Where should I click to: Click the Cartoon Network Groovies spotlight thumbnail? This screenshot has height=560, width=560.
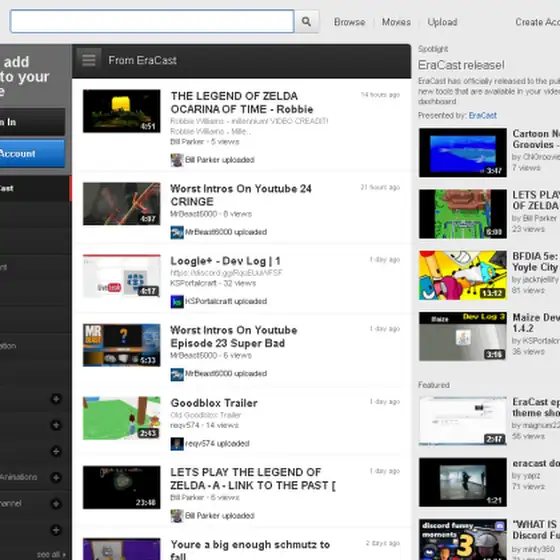coord(463,152)
